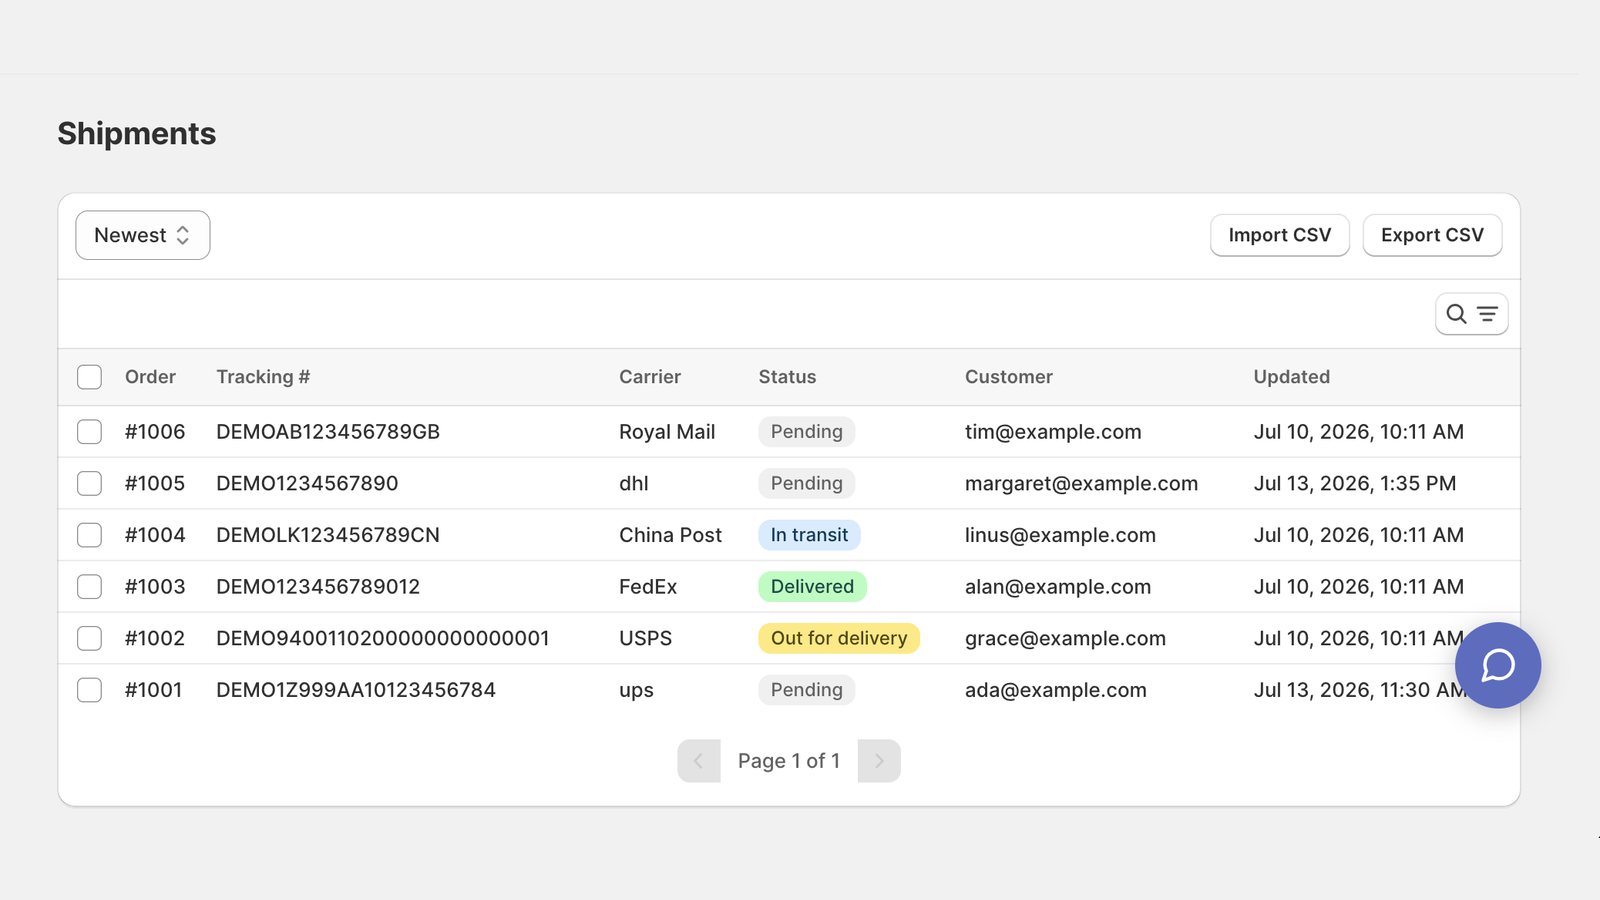Image resolution: width=1600 pixels, height=900 pixels.
Task: Click the Out for delivery status badge
Action: (x=839, y=638)
